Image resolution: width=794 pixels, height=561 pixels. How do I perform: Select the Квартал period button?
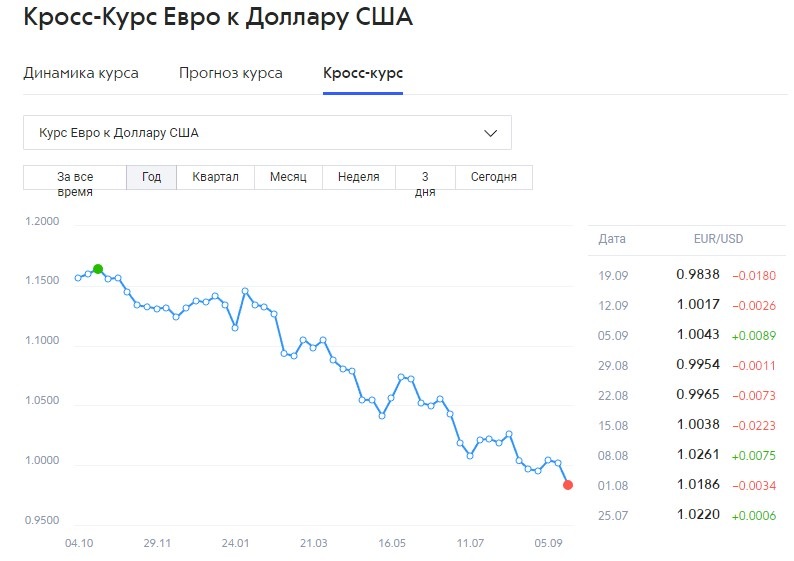point(215,178)
